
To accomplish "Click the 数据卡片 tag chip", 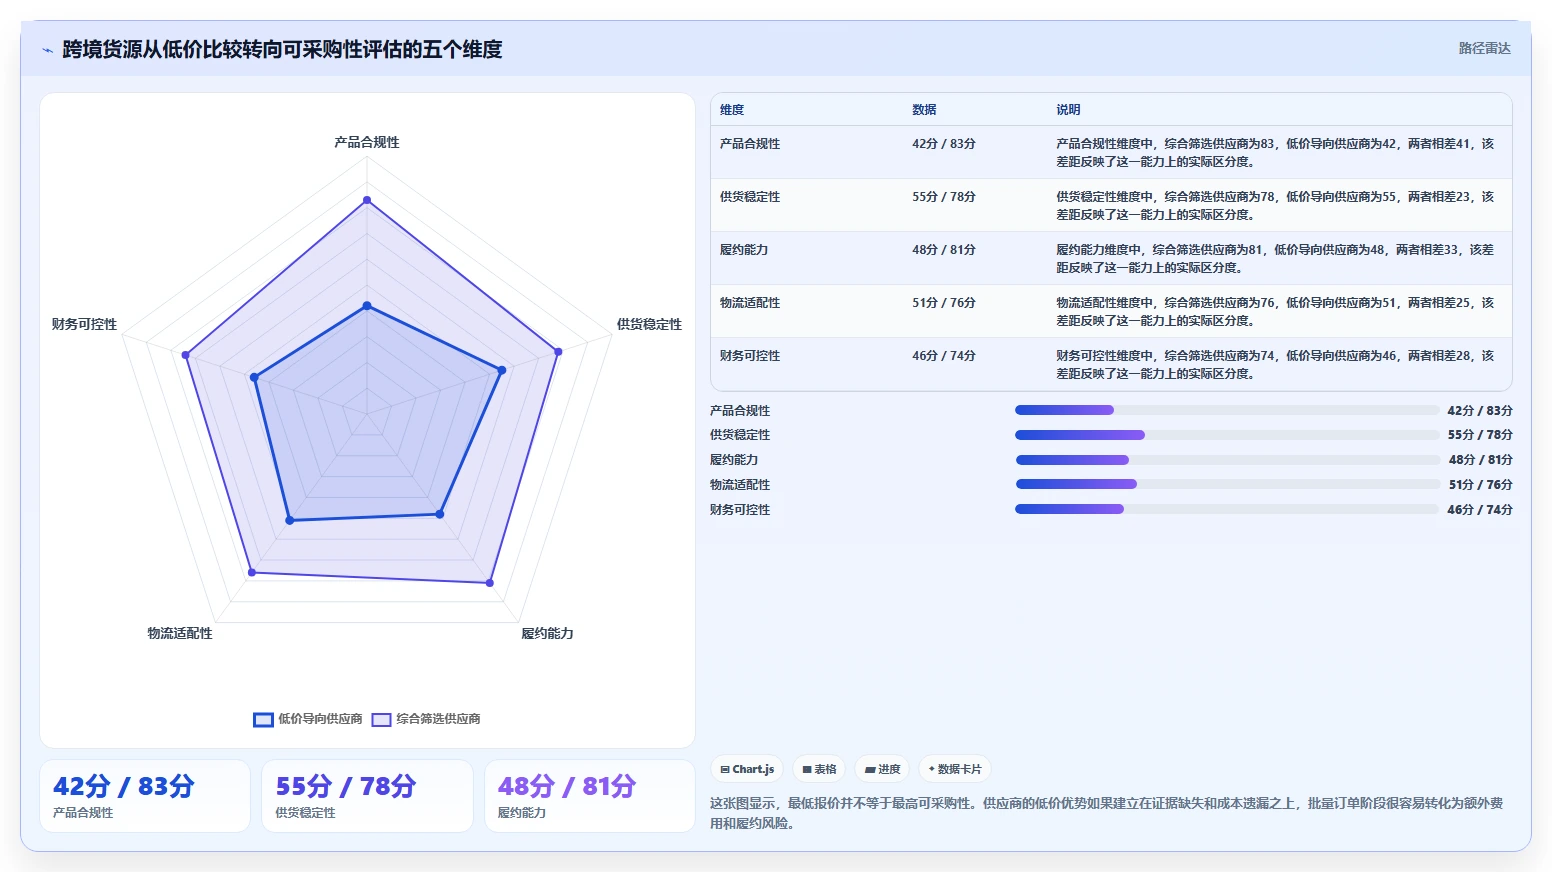I will (x=954, y=769).
